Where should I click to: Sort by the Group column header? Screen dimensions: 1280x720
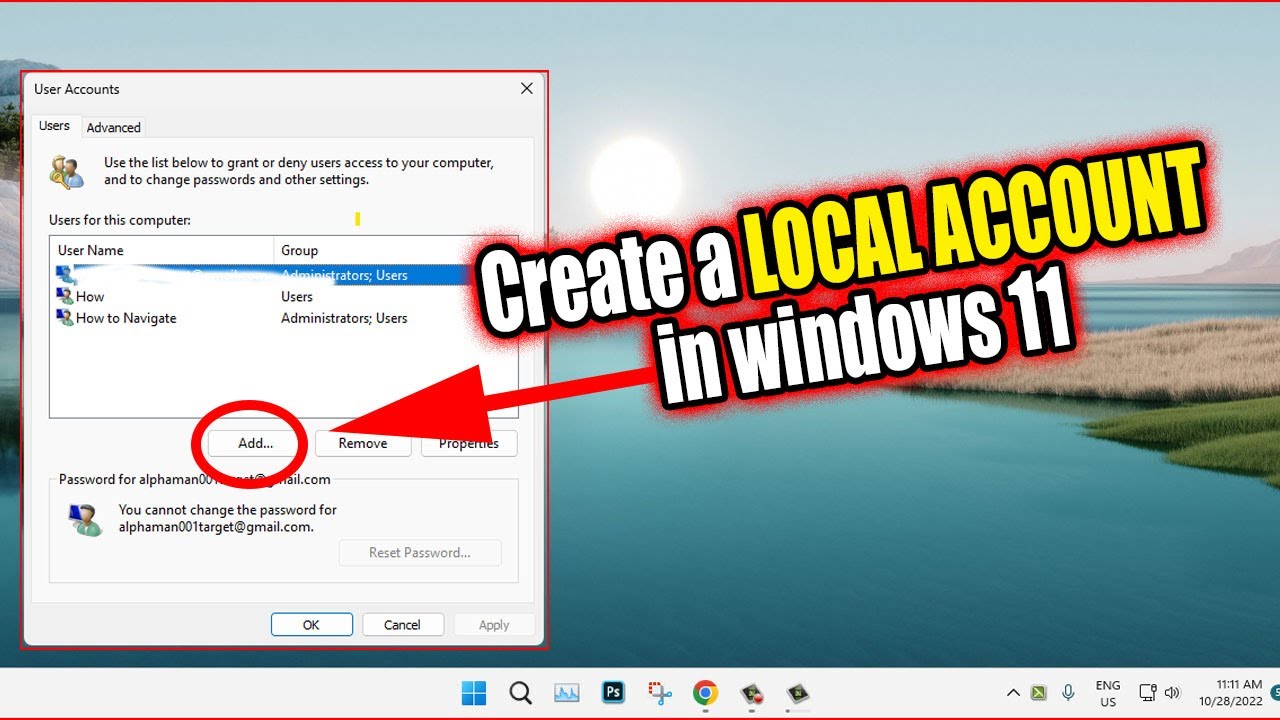(x=396, y=250)
